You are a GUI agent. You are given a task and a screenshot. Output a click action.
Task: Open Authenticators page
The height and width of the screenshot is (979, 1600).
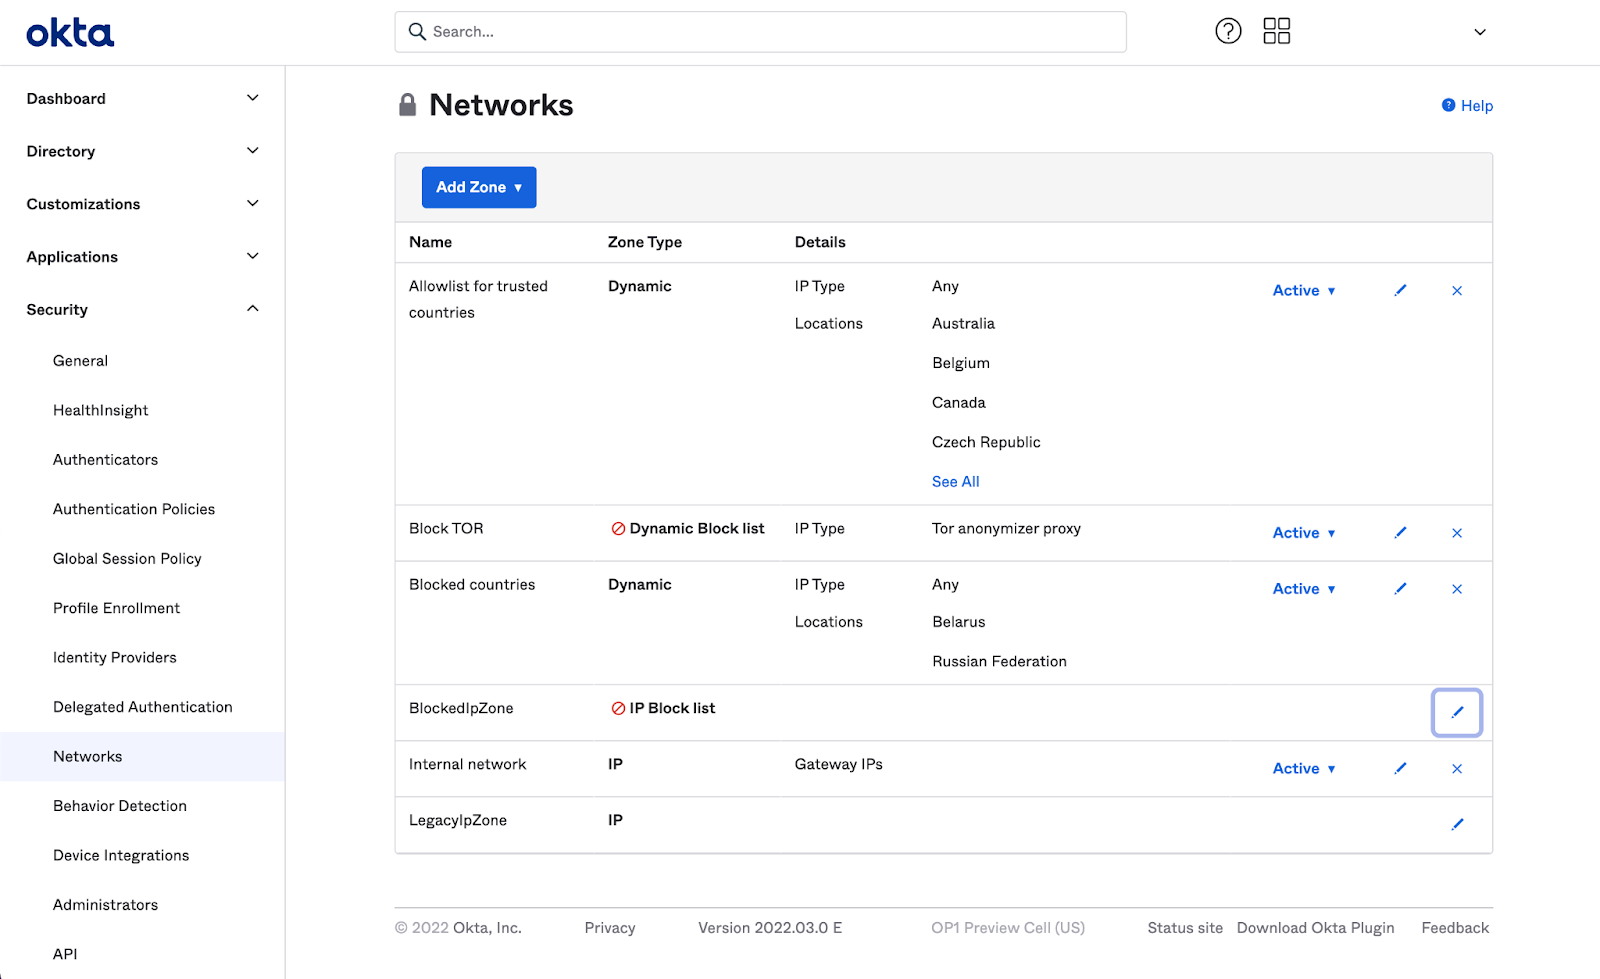[x=105, y=460]
